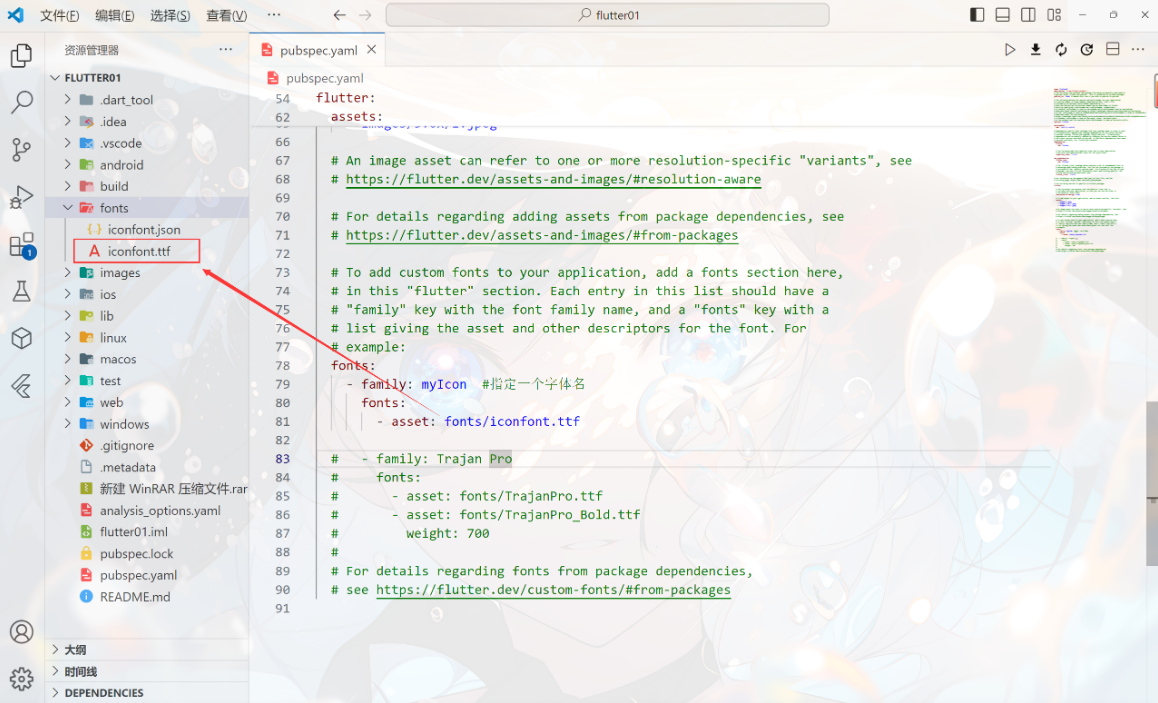Open the Source Control view

[21, 150]
